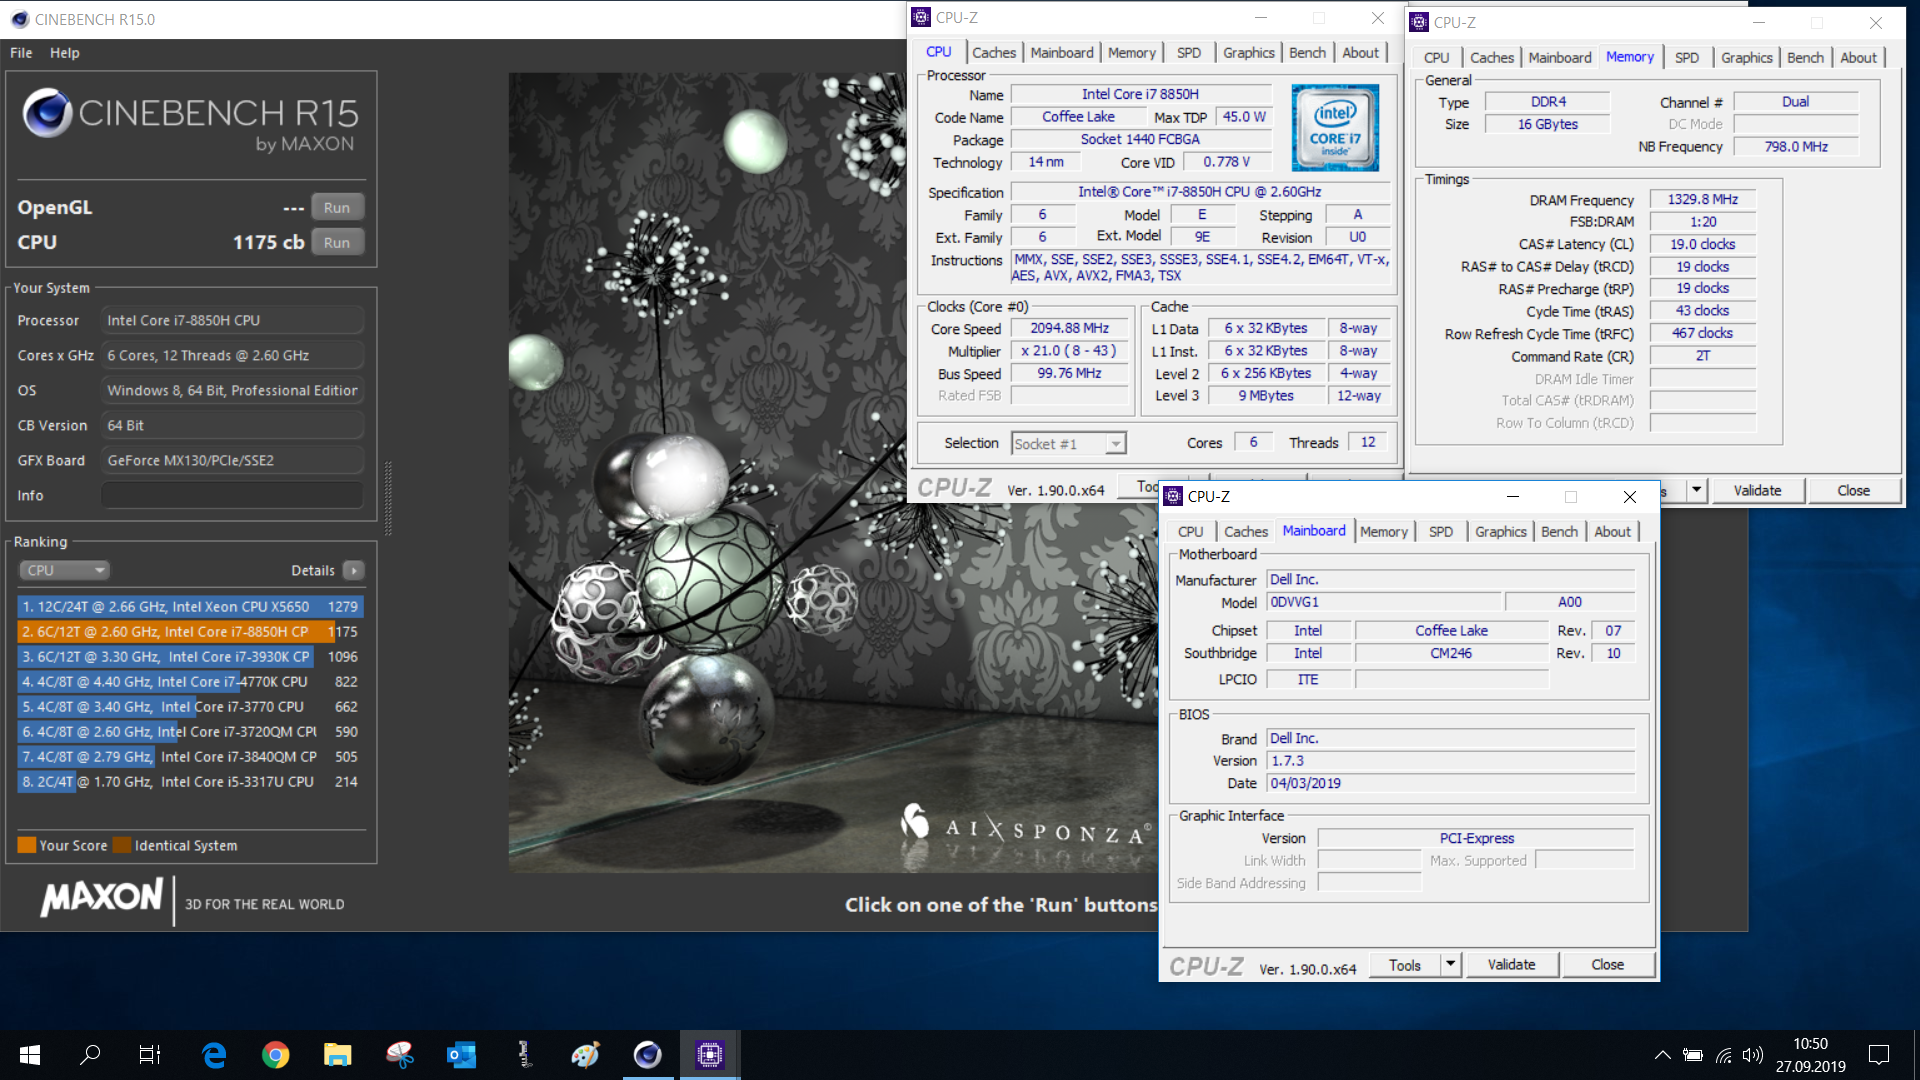Click Validate in Mainboard CPU-Z window
The image size is (1920, 1080).
[1512, 965]
